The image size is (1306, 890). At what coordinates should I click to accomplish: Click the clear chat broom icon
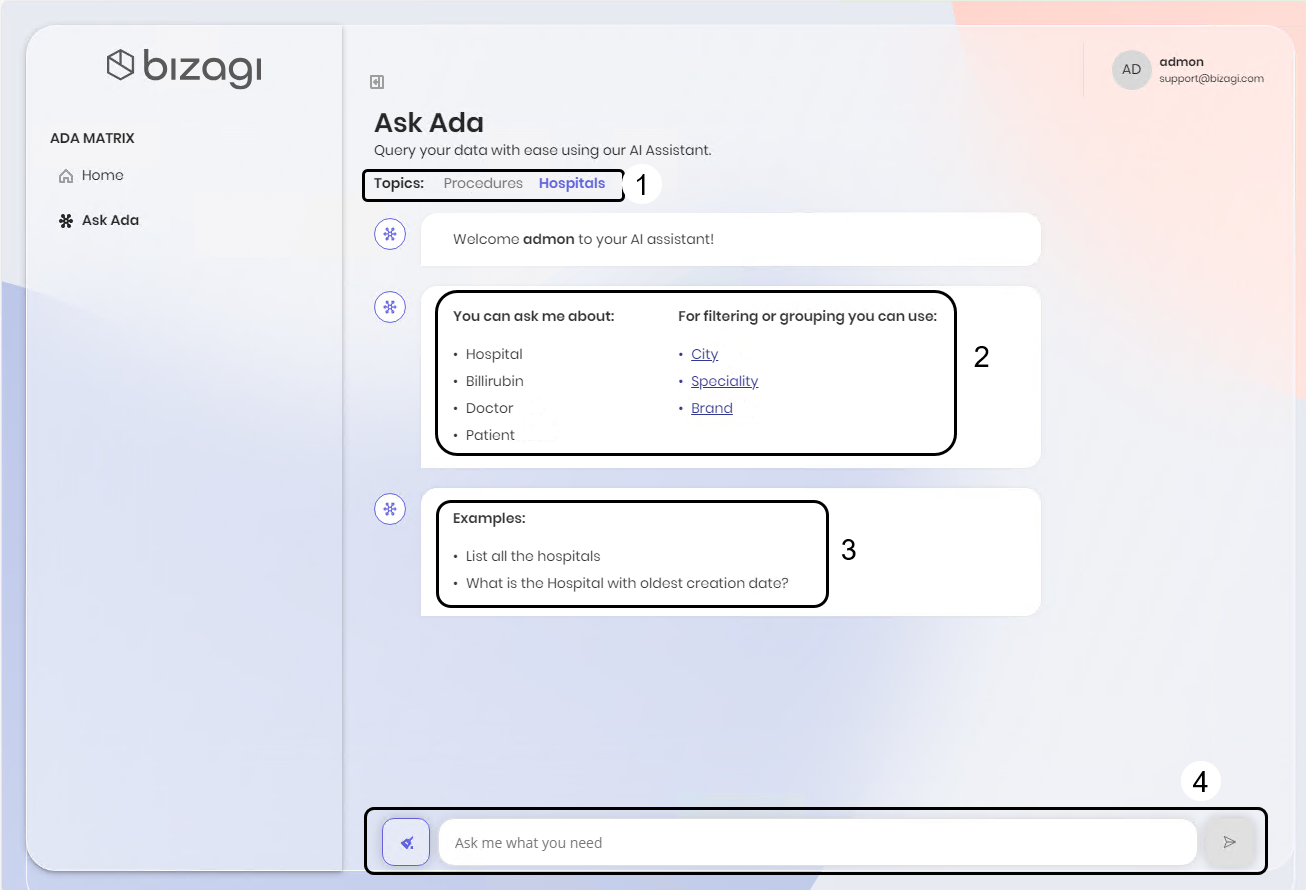coord(406,842)
